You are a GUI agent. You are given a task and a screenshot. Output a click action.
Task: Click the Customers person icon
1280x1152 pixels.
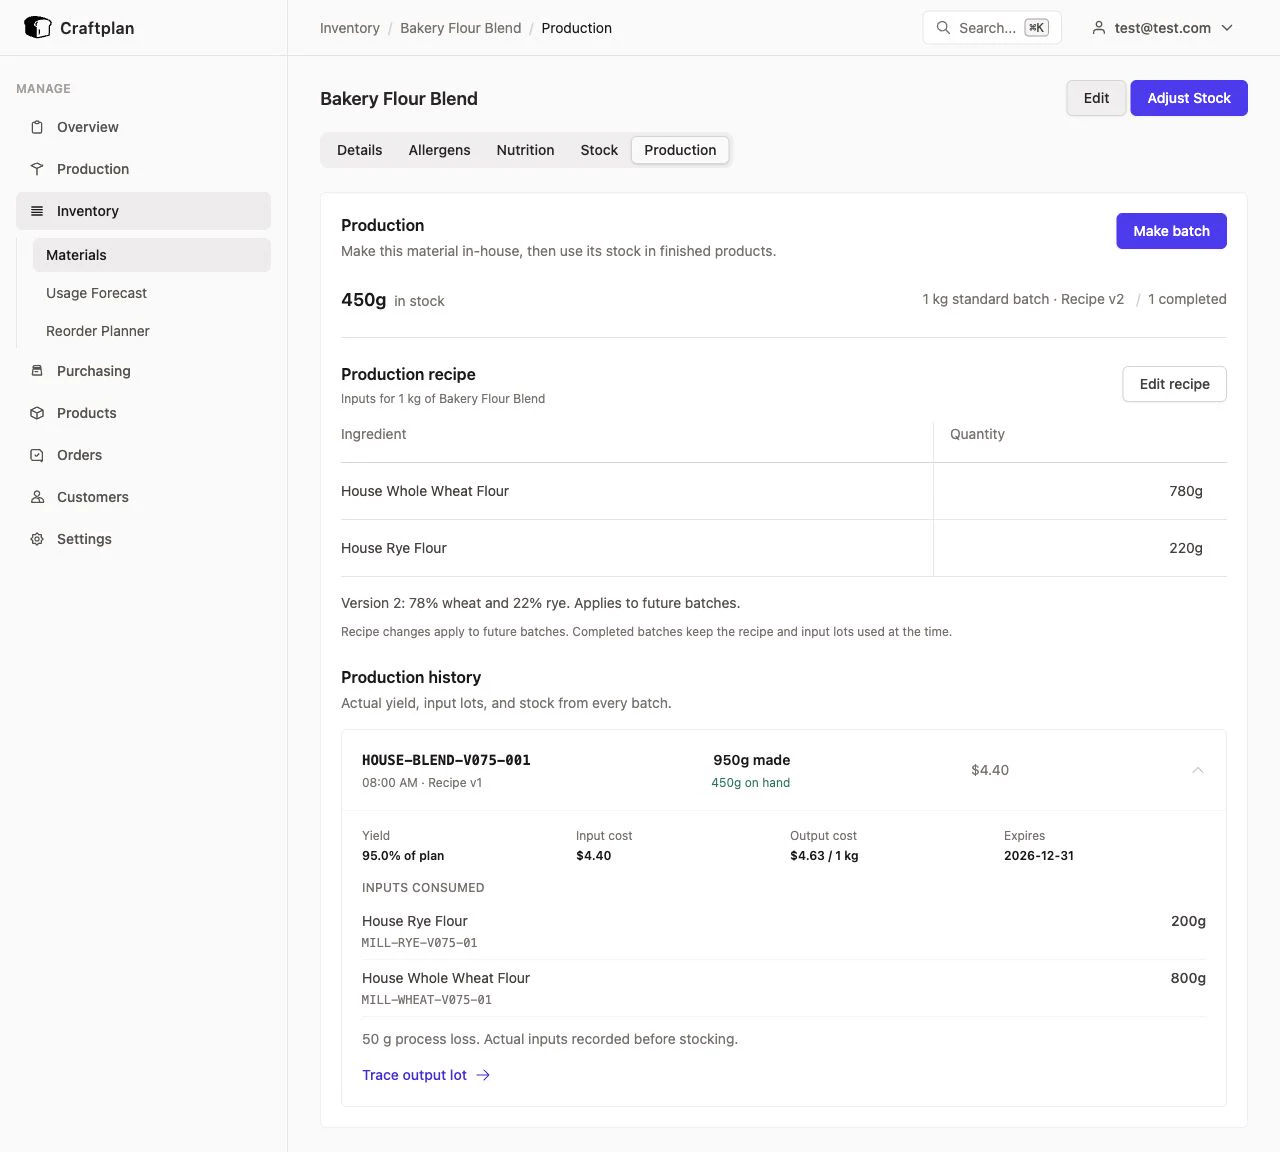pyautogui.click(x=37, y=497)
